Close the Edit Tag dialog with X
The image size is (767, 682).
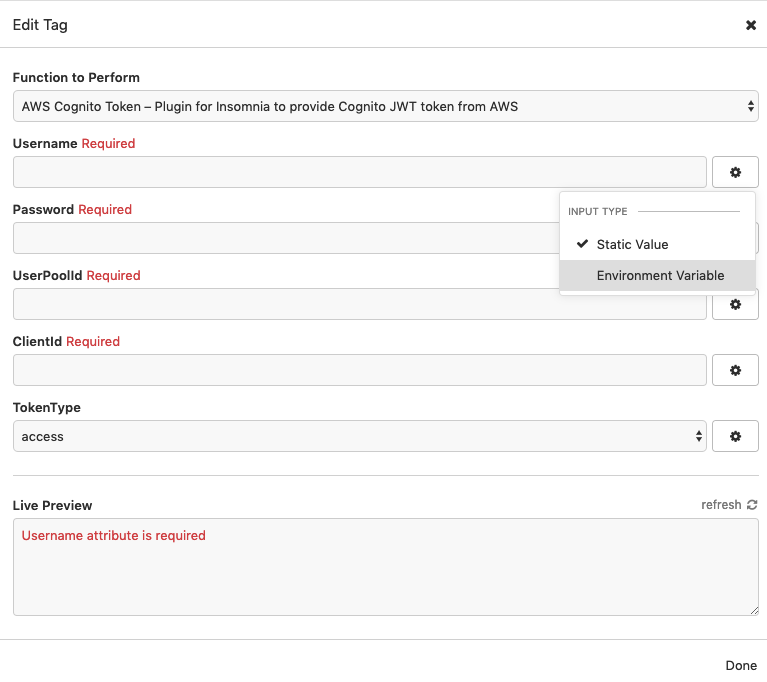click(x=751, y=25)
